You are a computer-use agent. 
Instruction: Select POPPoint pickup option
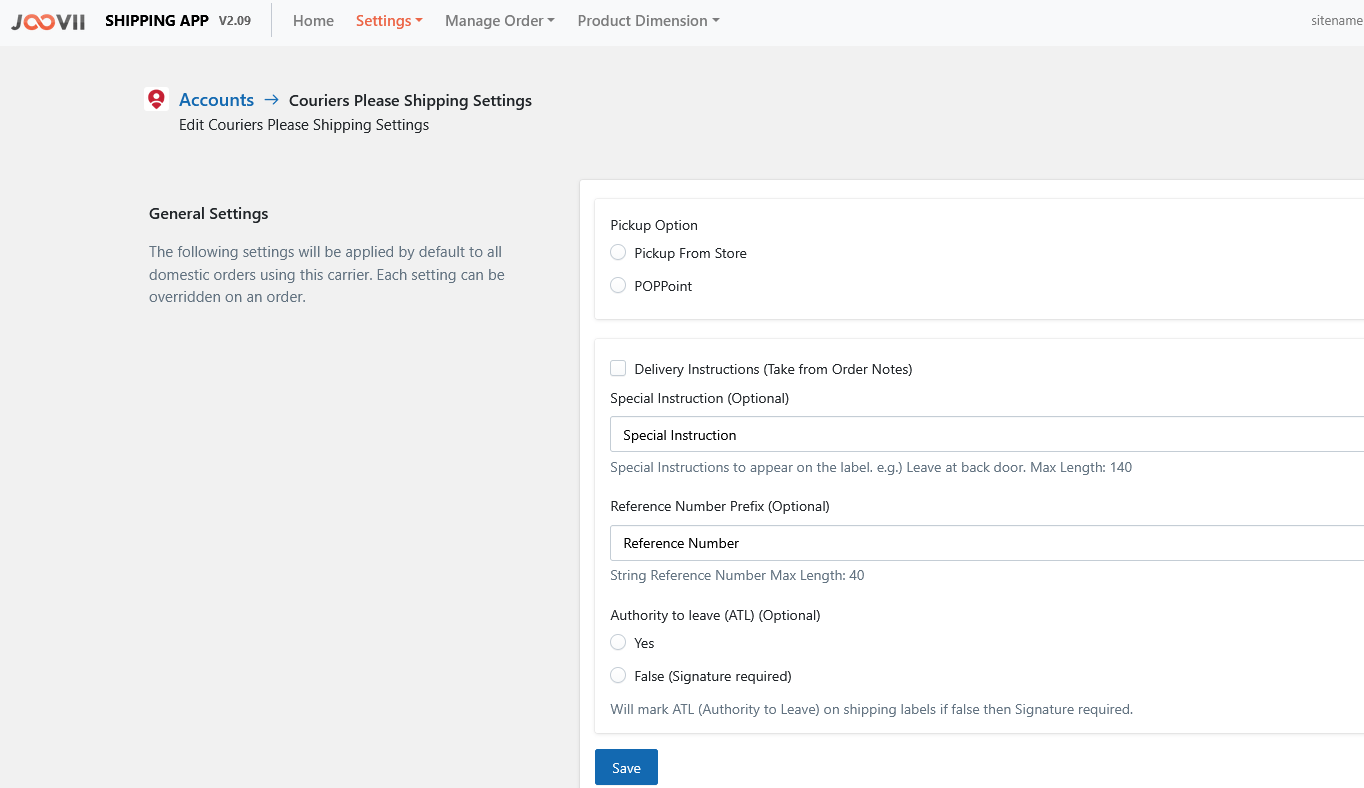pos(618,286)
